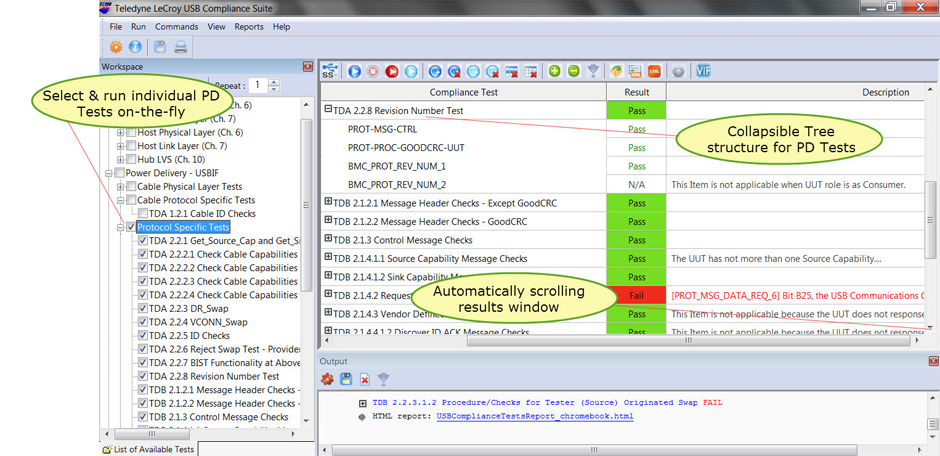Increase the Repeat count with up arrow
Screen dimensions: 940x456
point(274,82)
